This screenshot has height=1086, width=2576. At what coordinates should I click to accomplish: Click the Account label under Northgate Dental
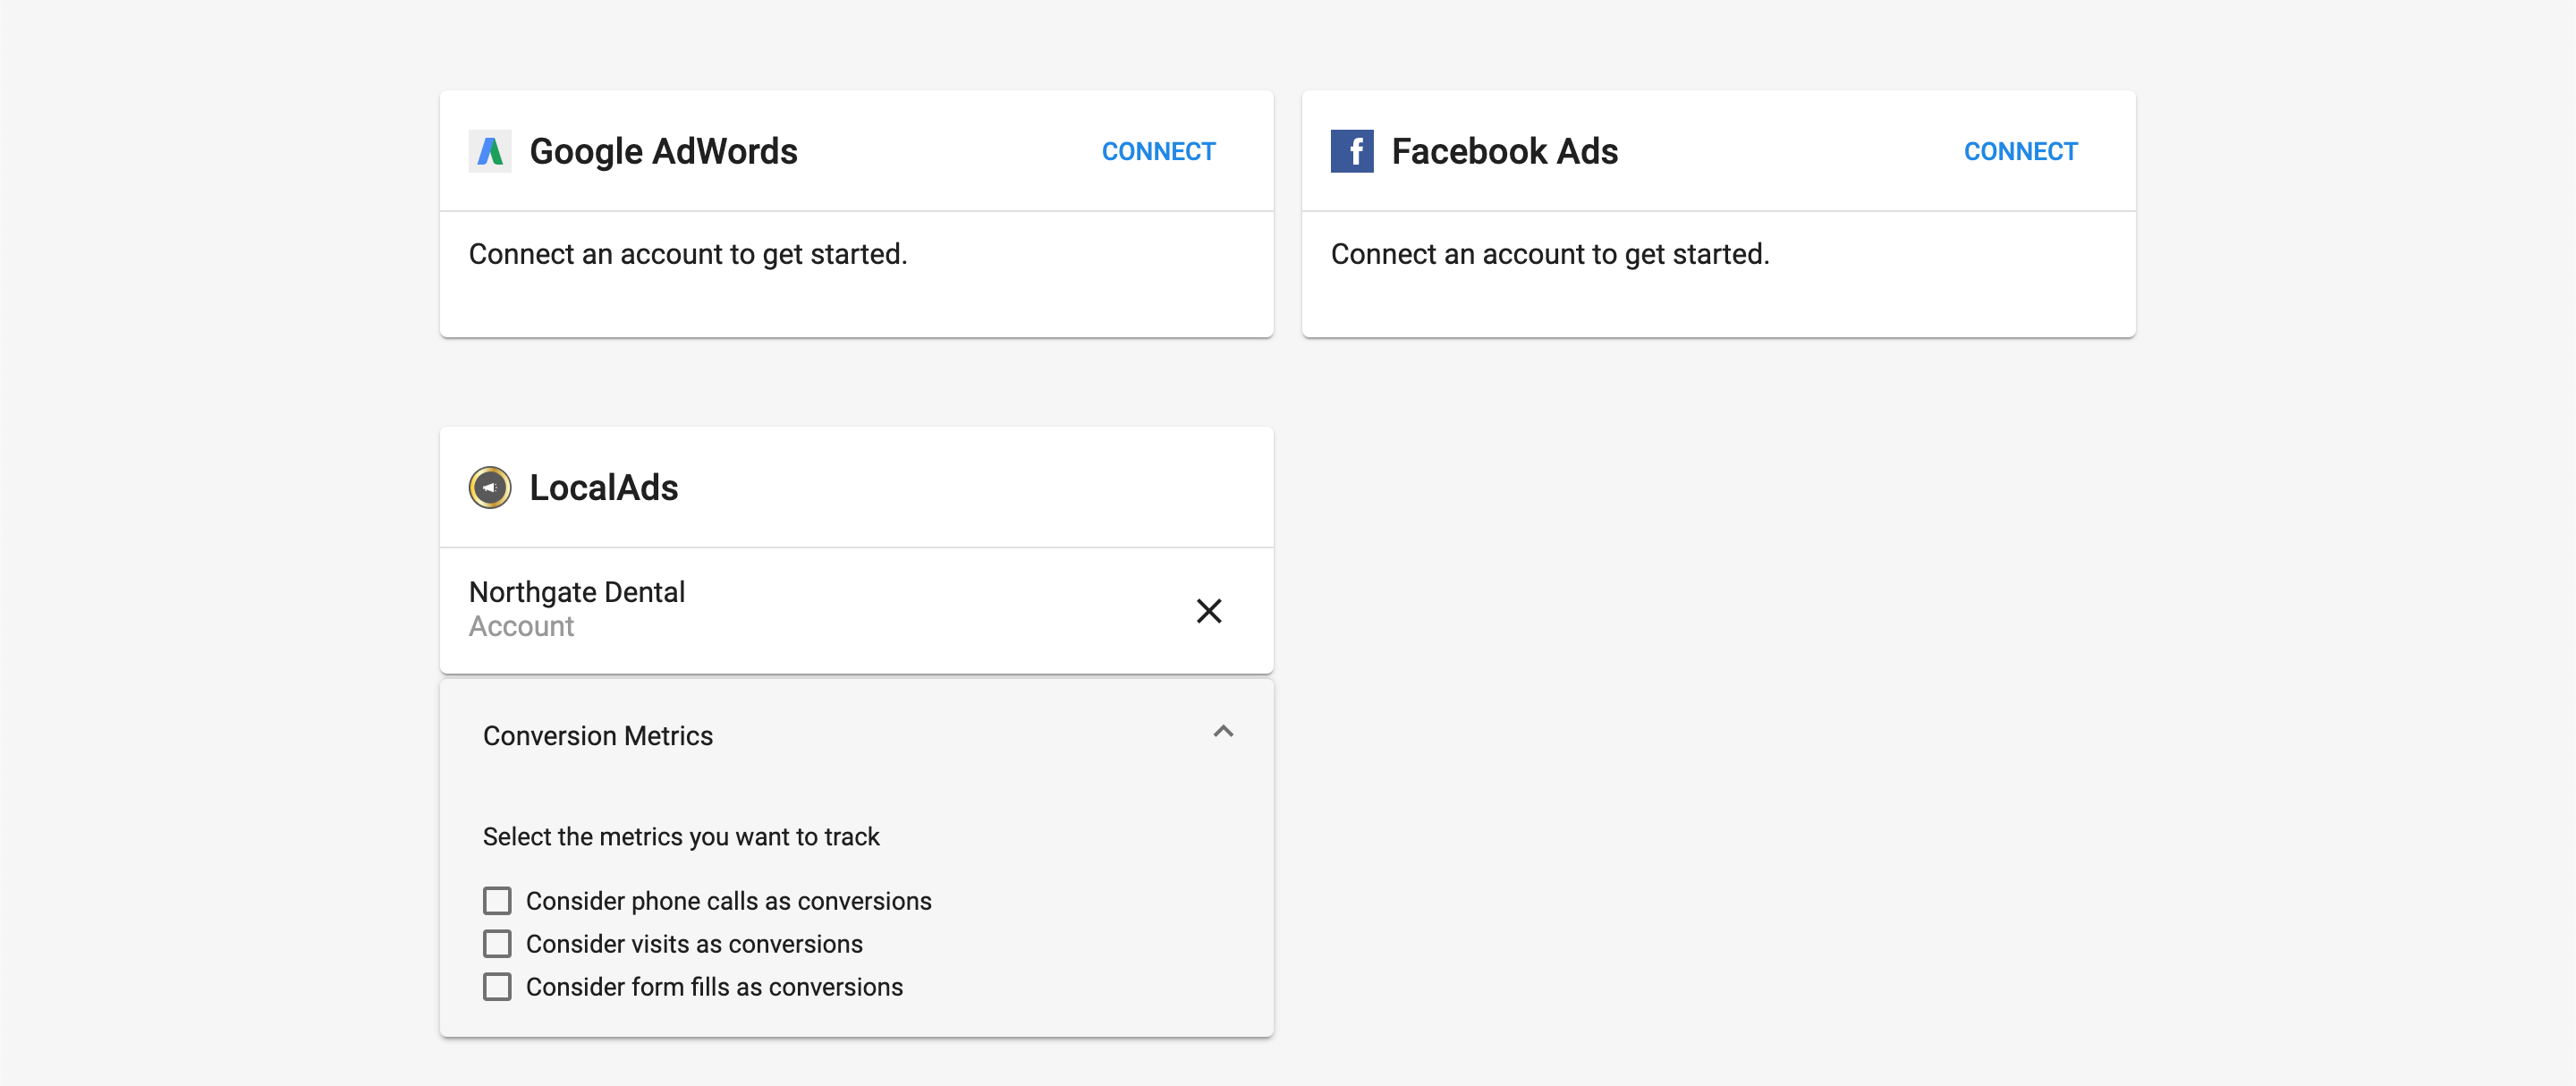[522, 626]
